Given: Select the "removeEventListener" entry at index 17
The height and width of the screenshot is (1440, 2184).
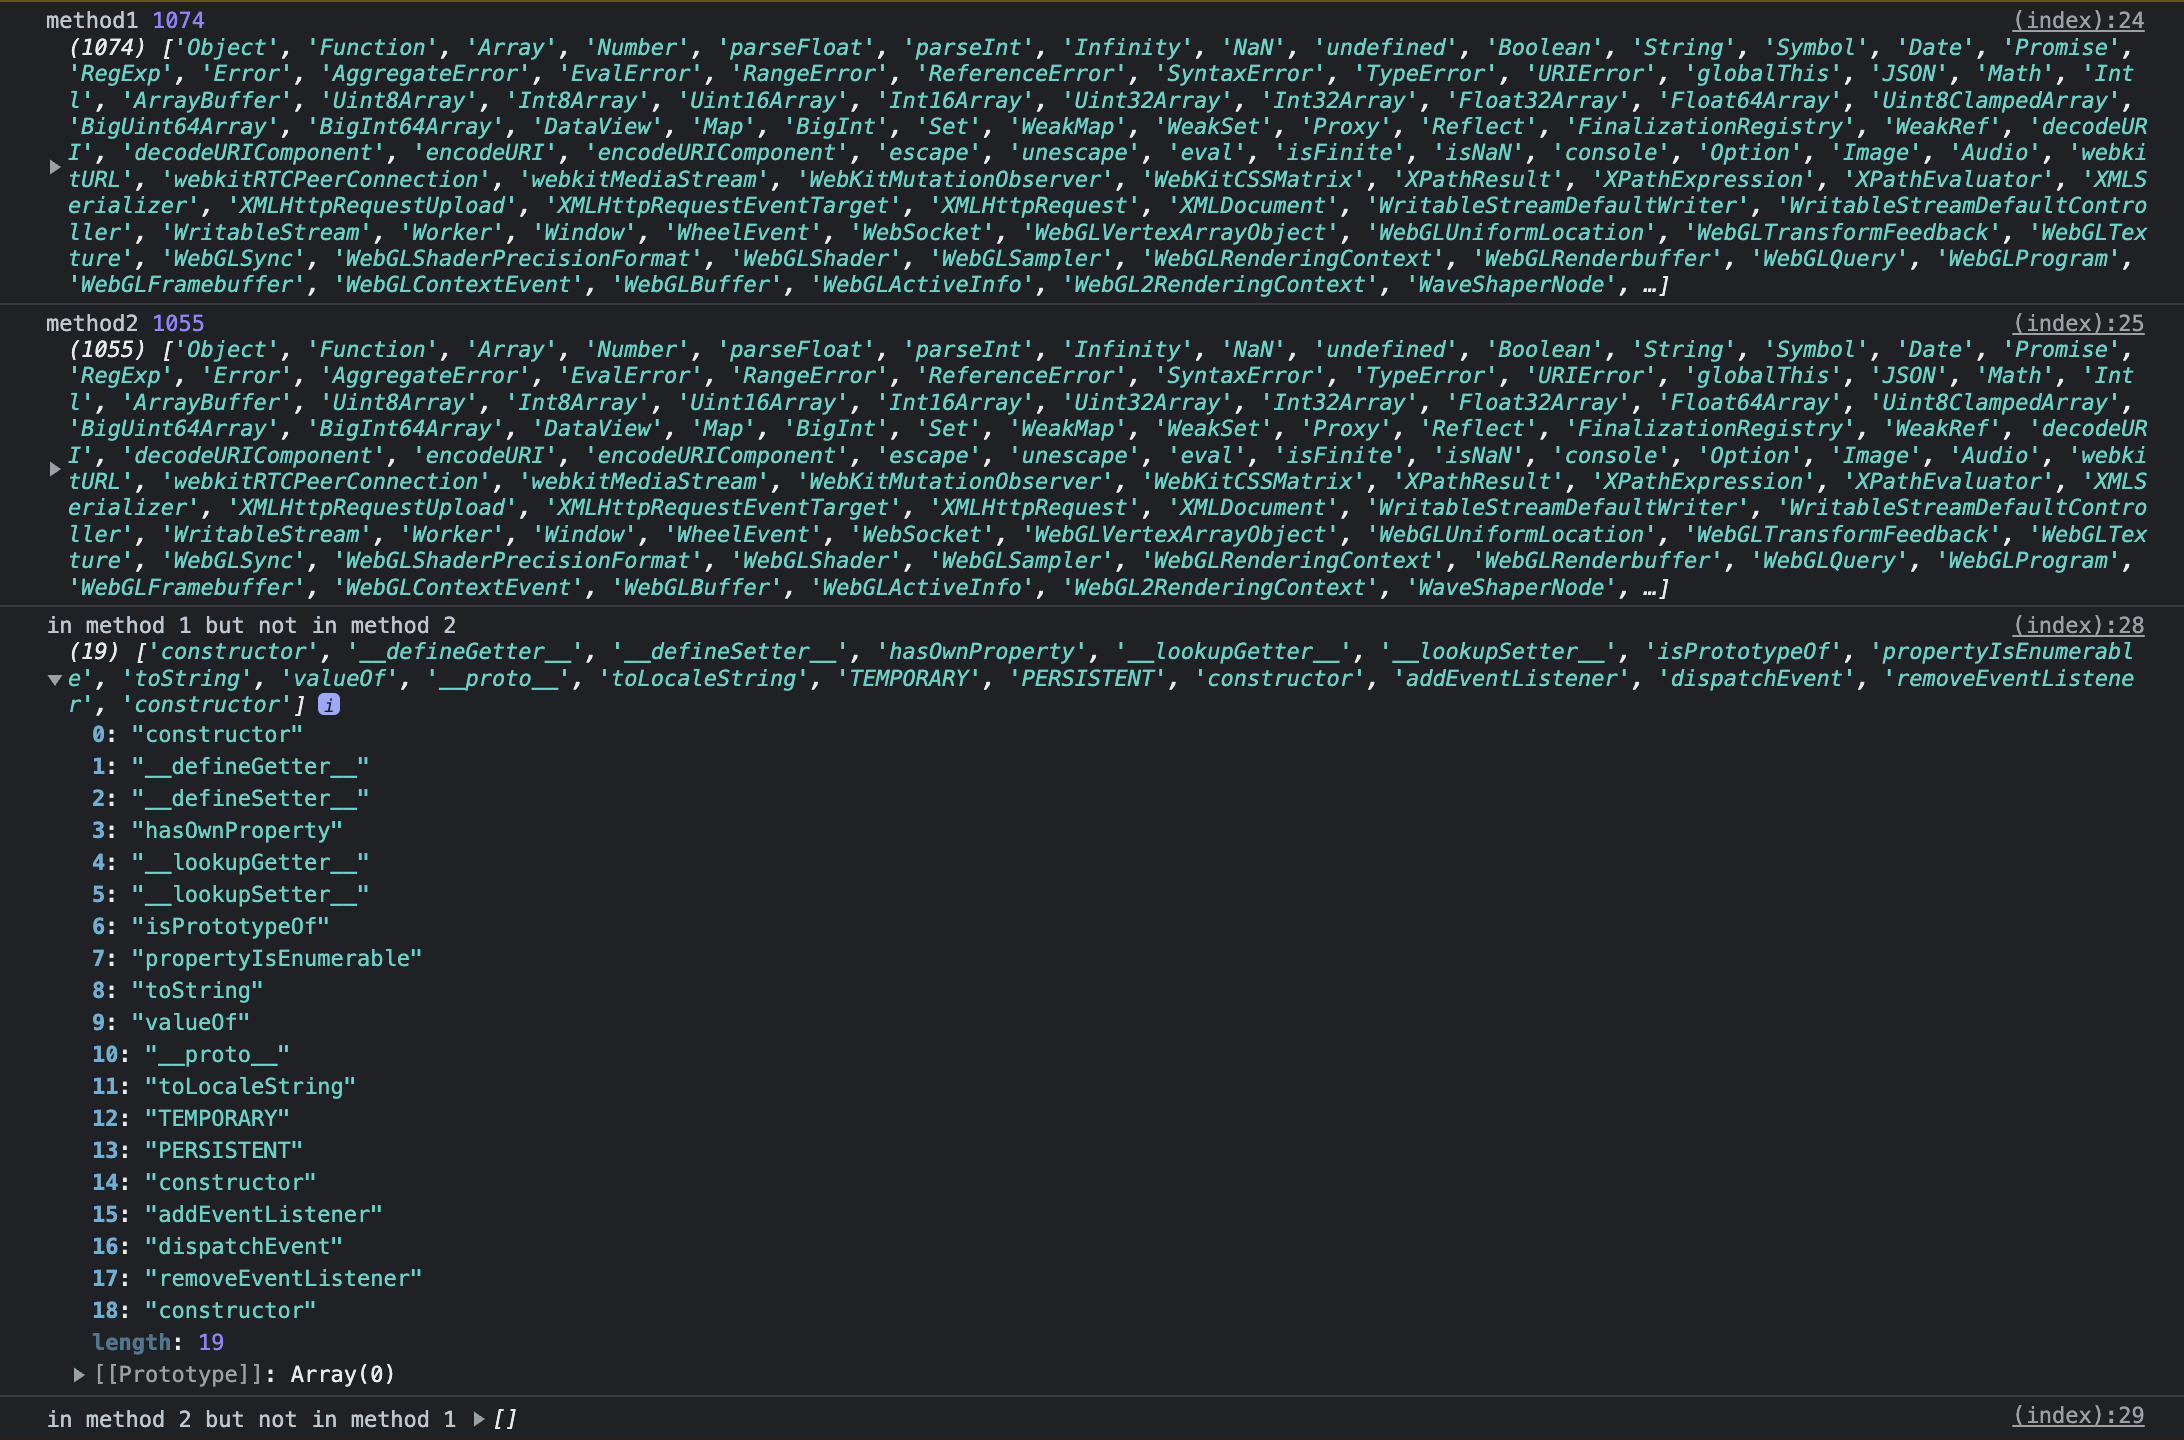Looking at the screenshot, I should pyautogui.click(x=282, y=1278).
